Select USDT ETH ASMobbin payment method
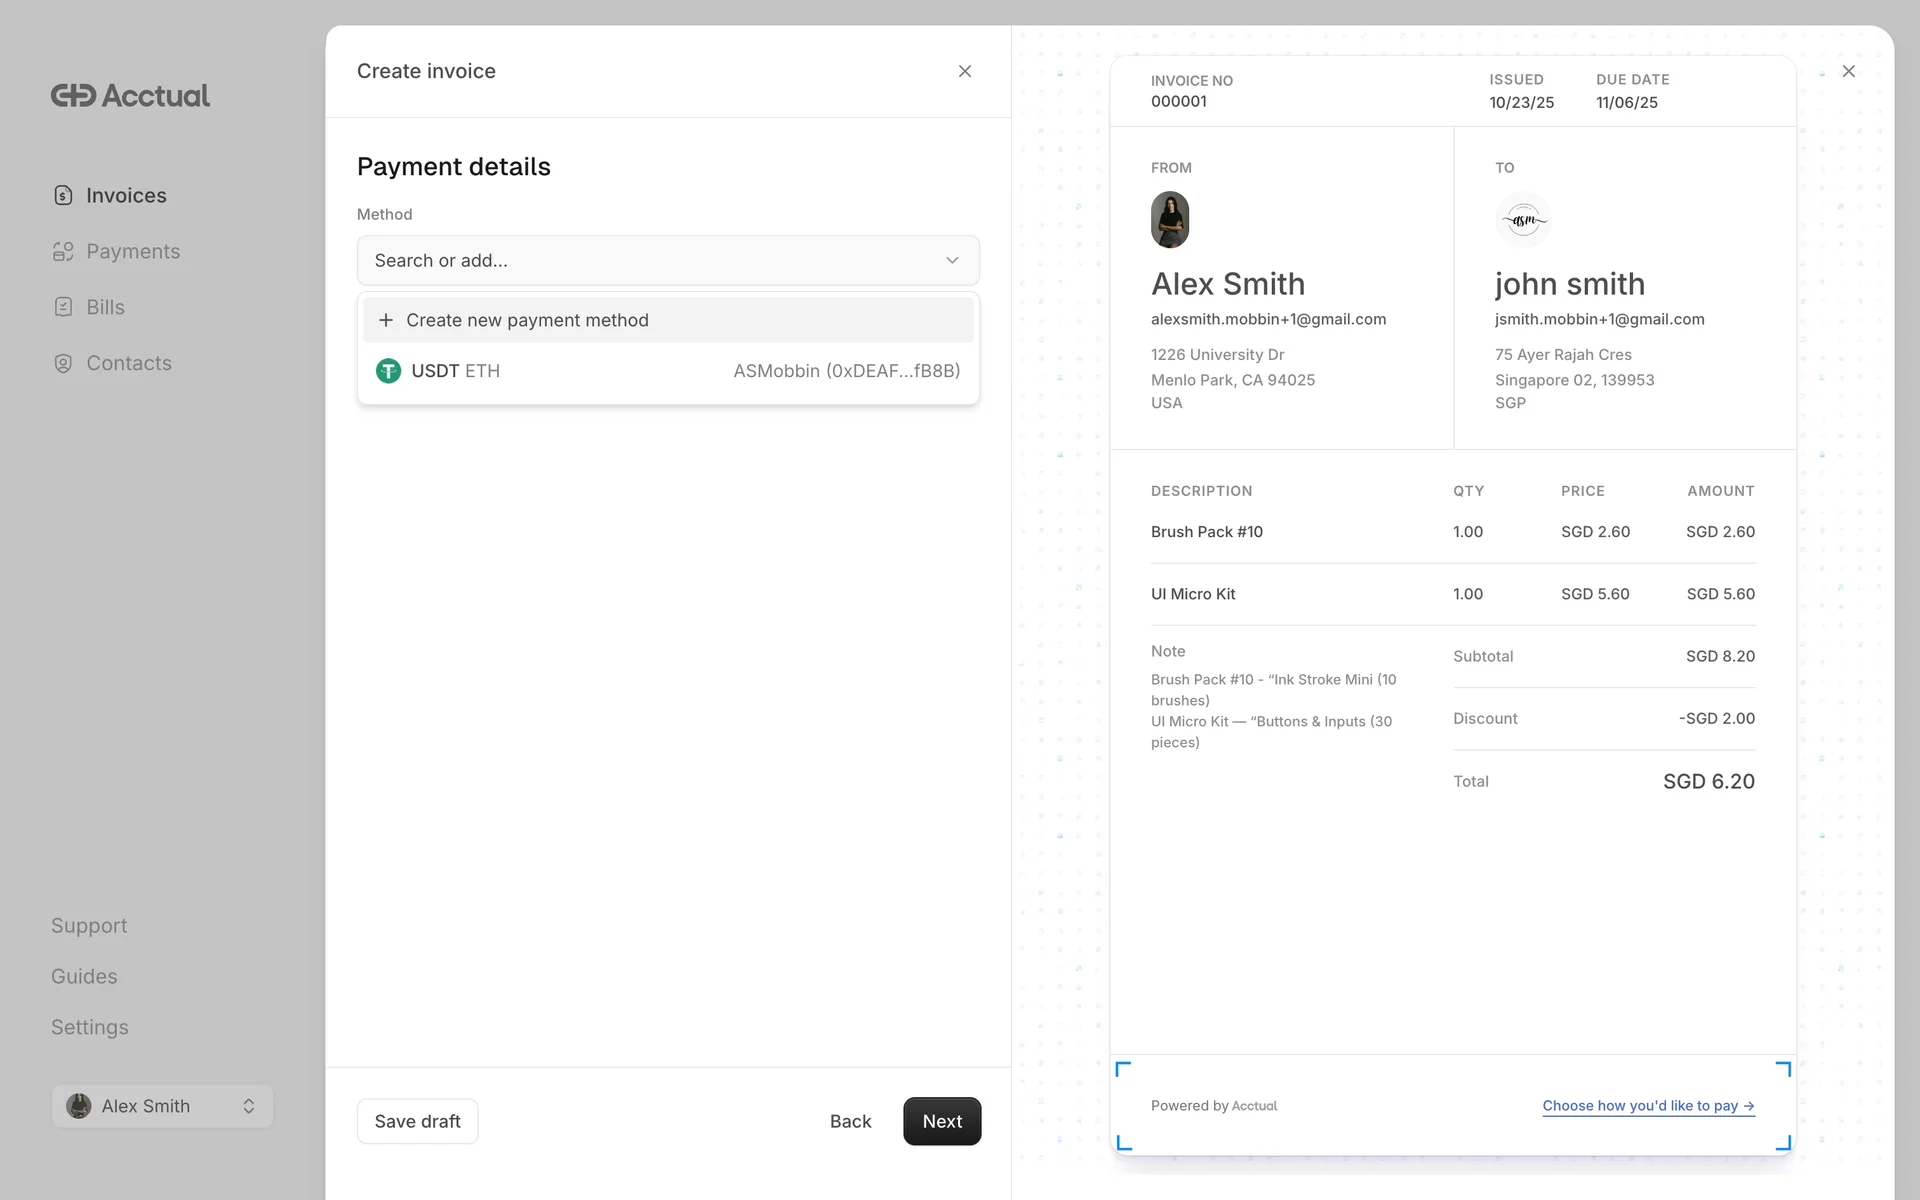The image size is (1920, 1200). point(668,371)
